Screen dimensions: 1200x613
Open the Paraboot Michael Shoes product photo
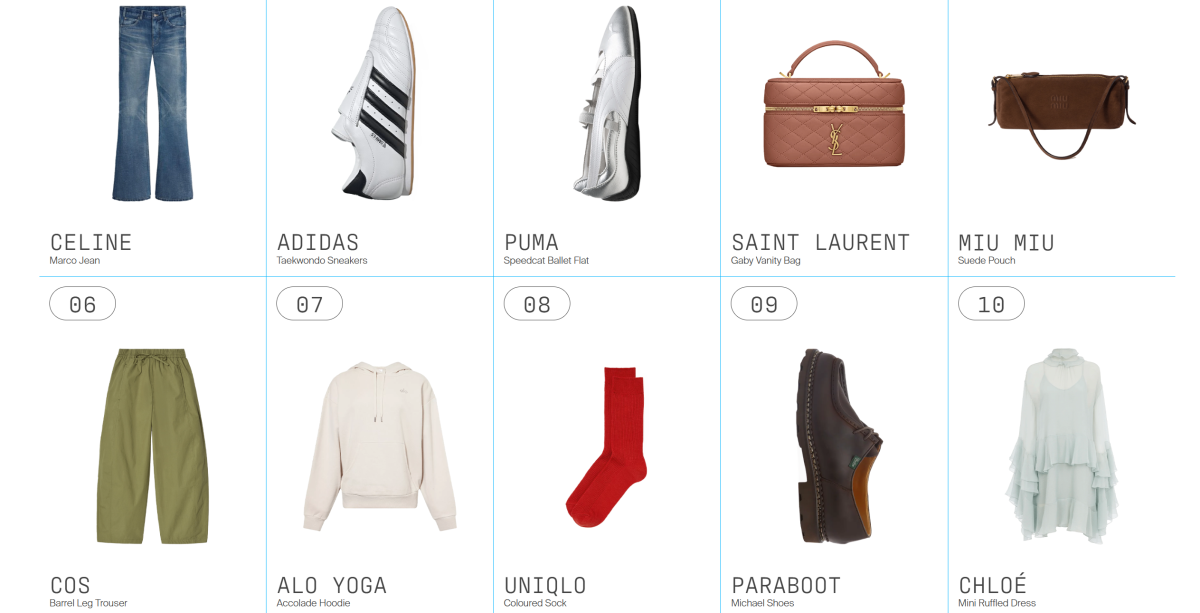pos(834,446)
